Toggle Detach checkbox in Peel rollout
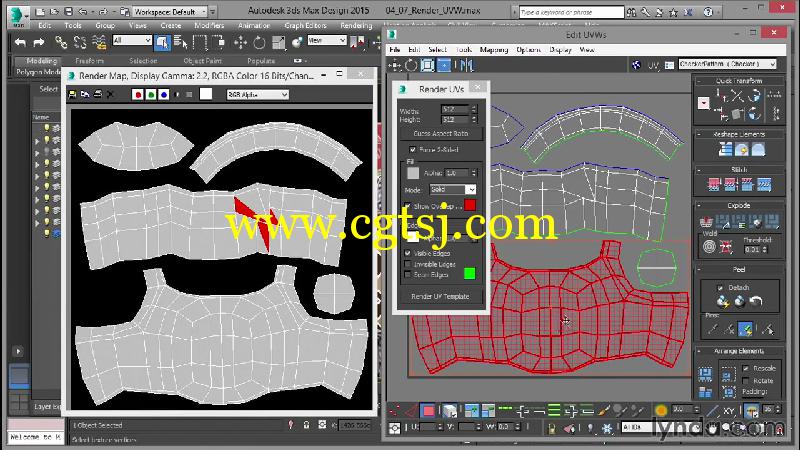The image size is (800, 450). pyautogui.click(x=720, y=288)
